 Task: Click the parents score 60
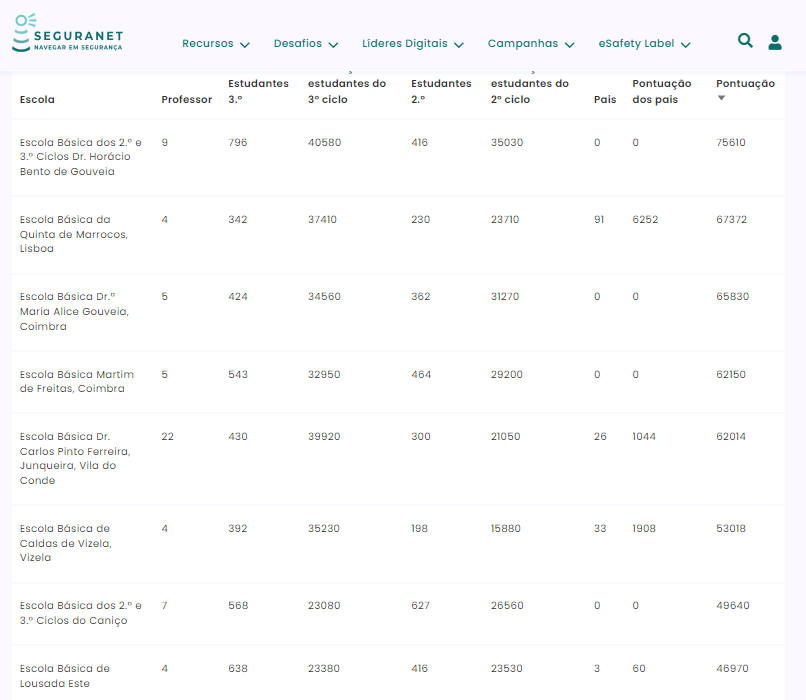638,669
